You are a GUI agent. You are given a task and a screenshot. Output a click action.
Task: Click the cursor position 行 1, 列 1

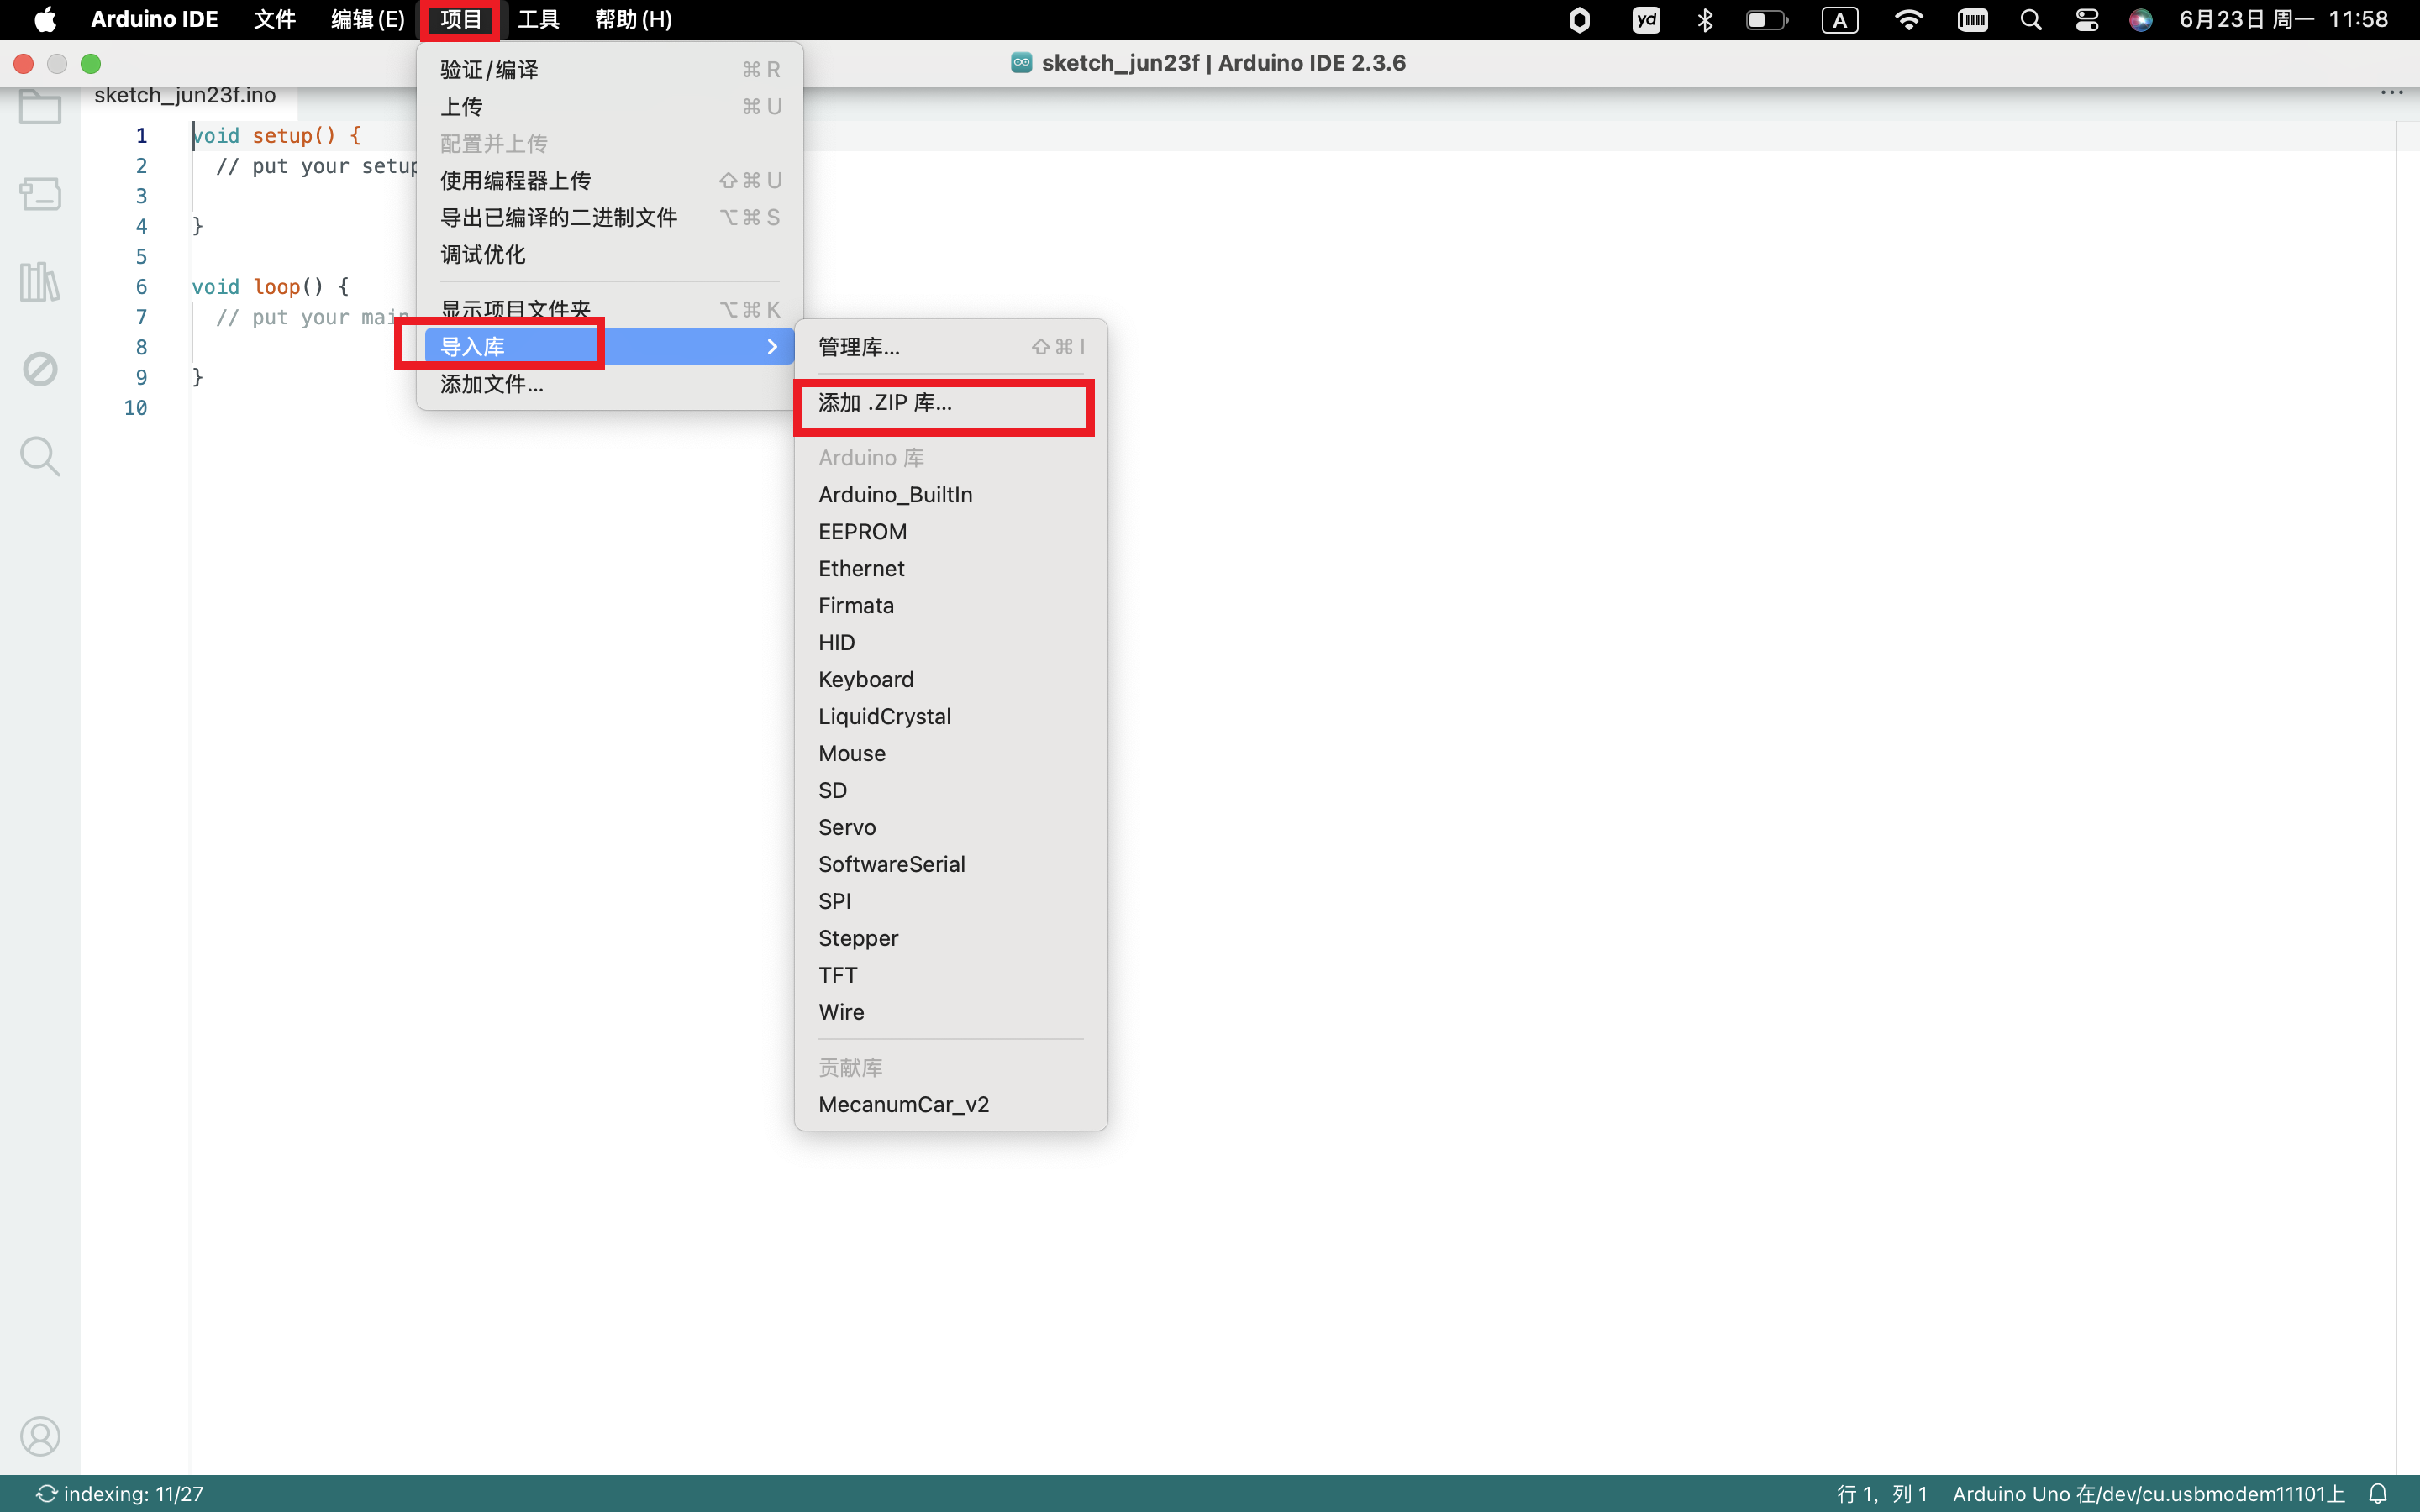pos(1881,1494)
